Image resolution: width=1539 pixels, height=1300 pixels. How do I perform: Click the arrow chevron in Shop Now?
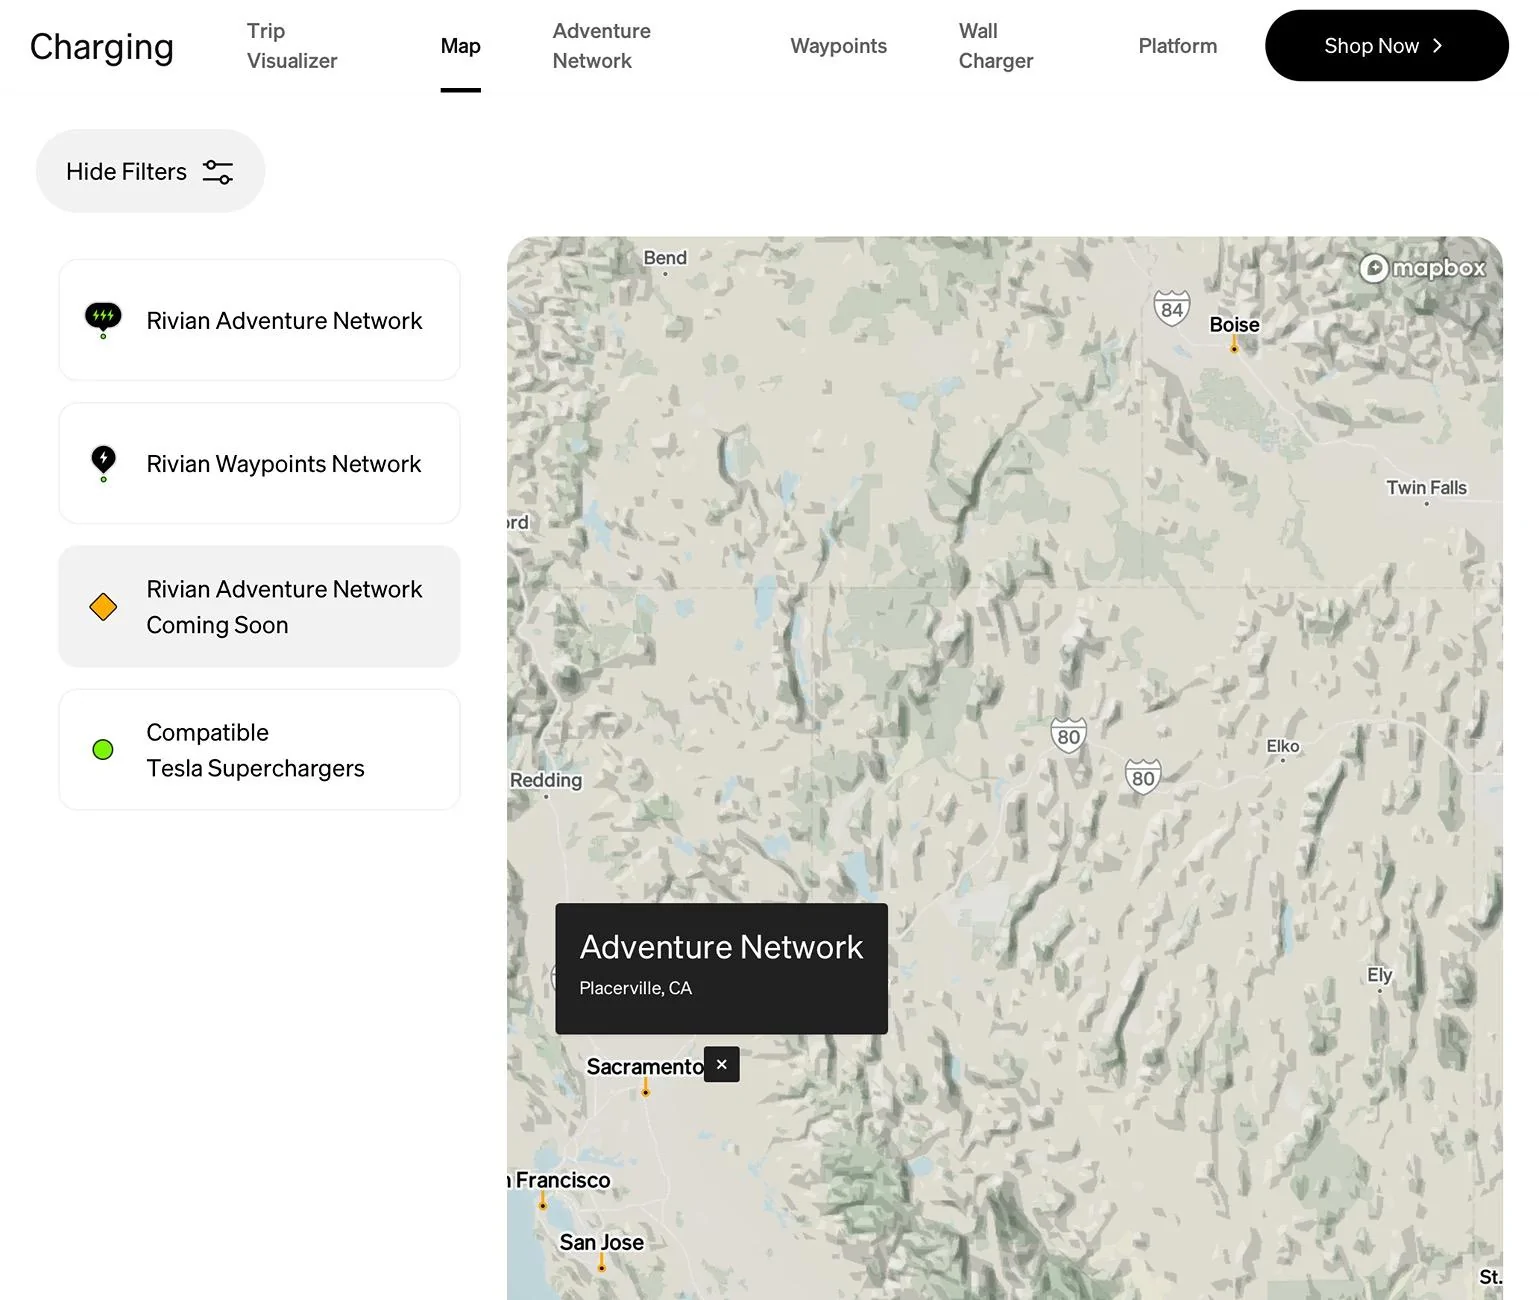pyautogui.click(x=1437, y=46)
